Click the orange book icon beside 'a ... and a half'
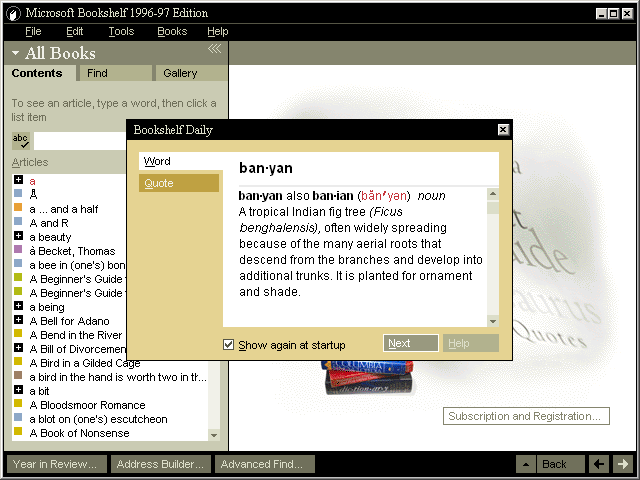640x480 pixels. click(x=18, y=207)
